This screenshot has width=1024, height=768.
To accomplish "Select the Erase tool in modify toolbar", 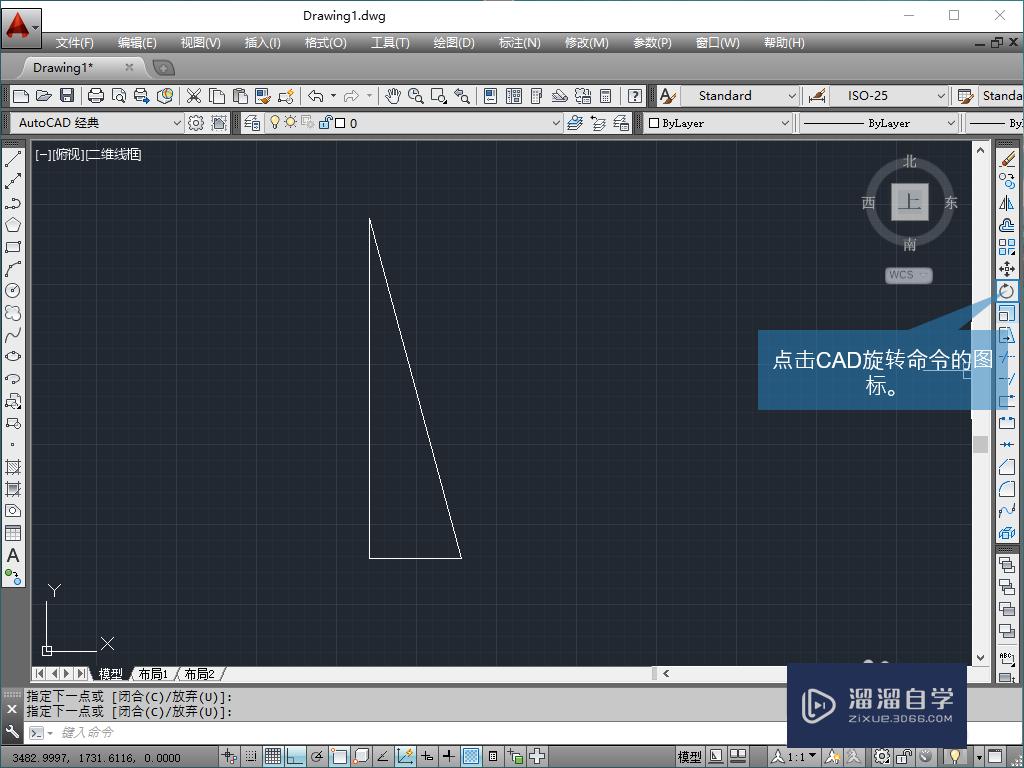I will (1006, 159).
